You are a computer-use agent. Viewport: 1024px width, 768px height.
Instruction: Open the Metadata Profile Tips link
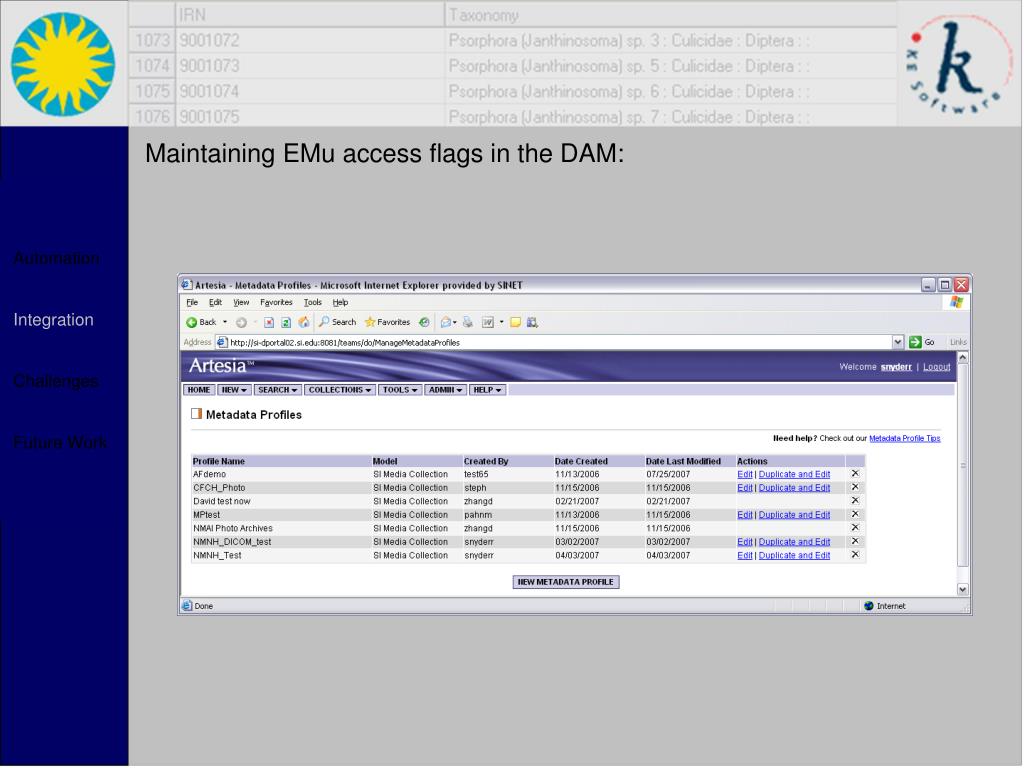click(905, 439)
